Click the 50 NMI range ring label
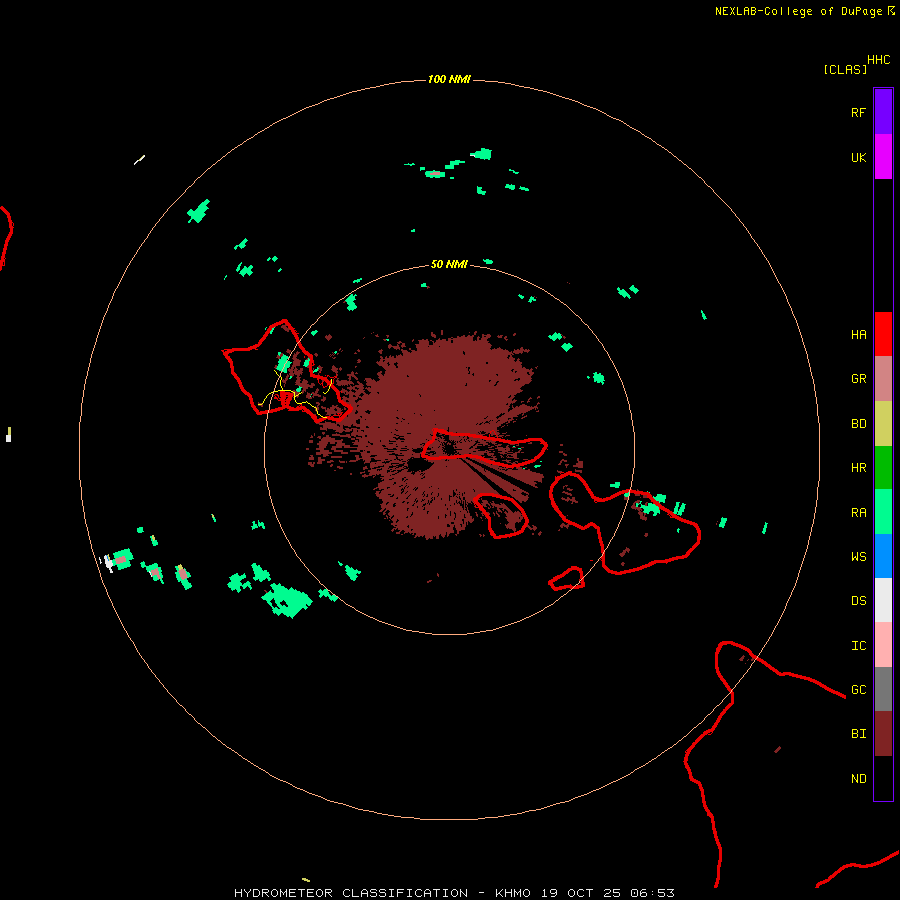 [x=449, y=264]
